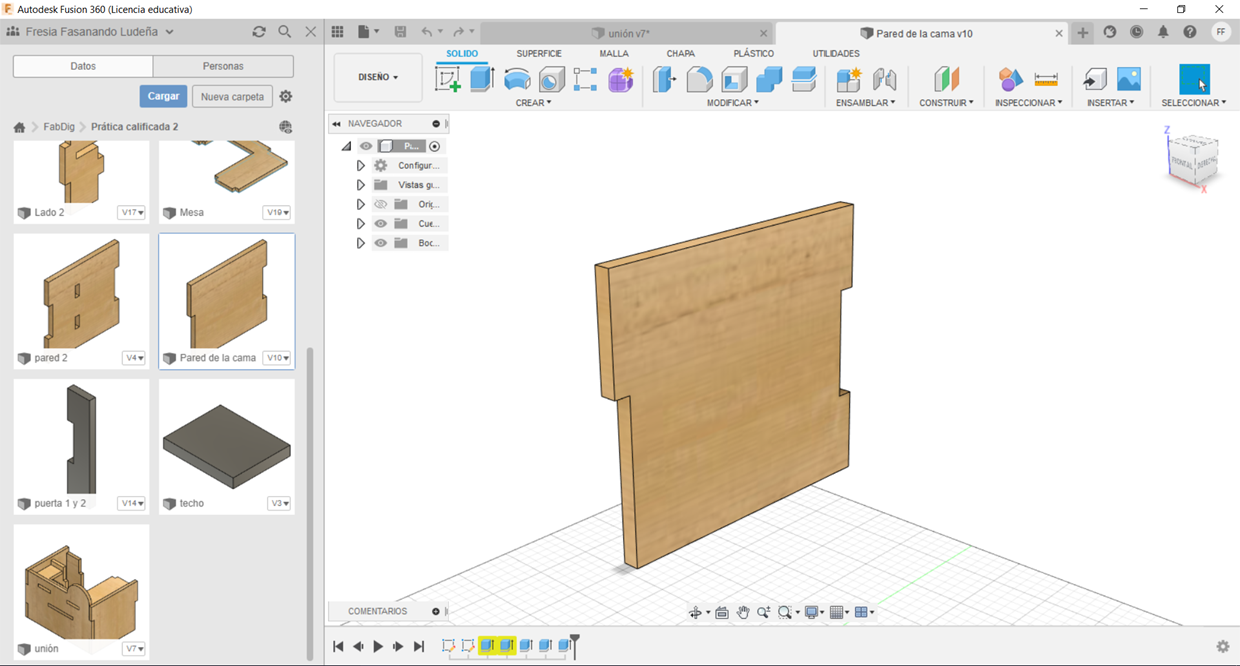Switch to the Personas tab
The height and width of the screenshot is (666, 1240).
click(223, 66)
